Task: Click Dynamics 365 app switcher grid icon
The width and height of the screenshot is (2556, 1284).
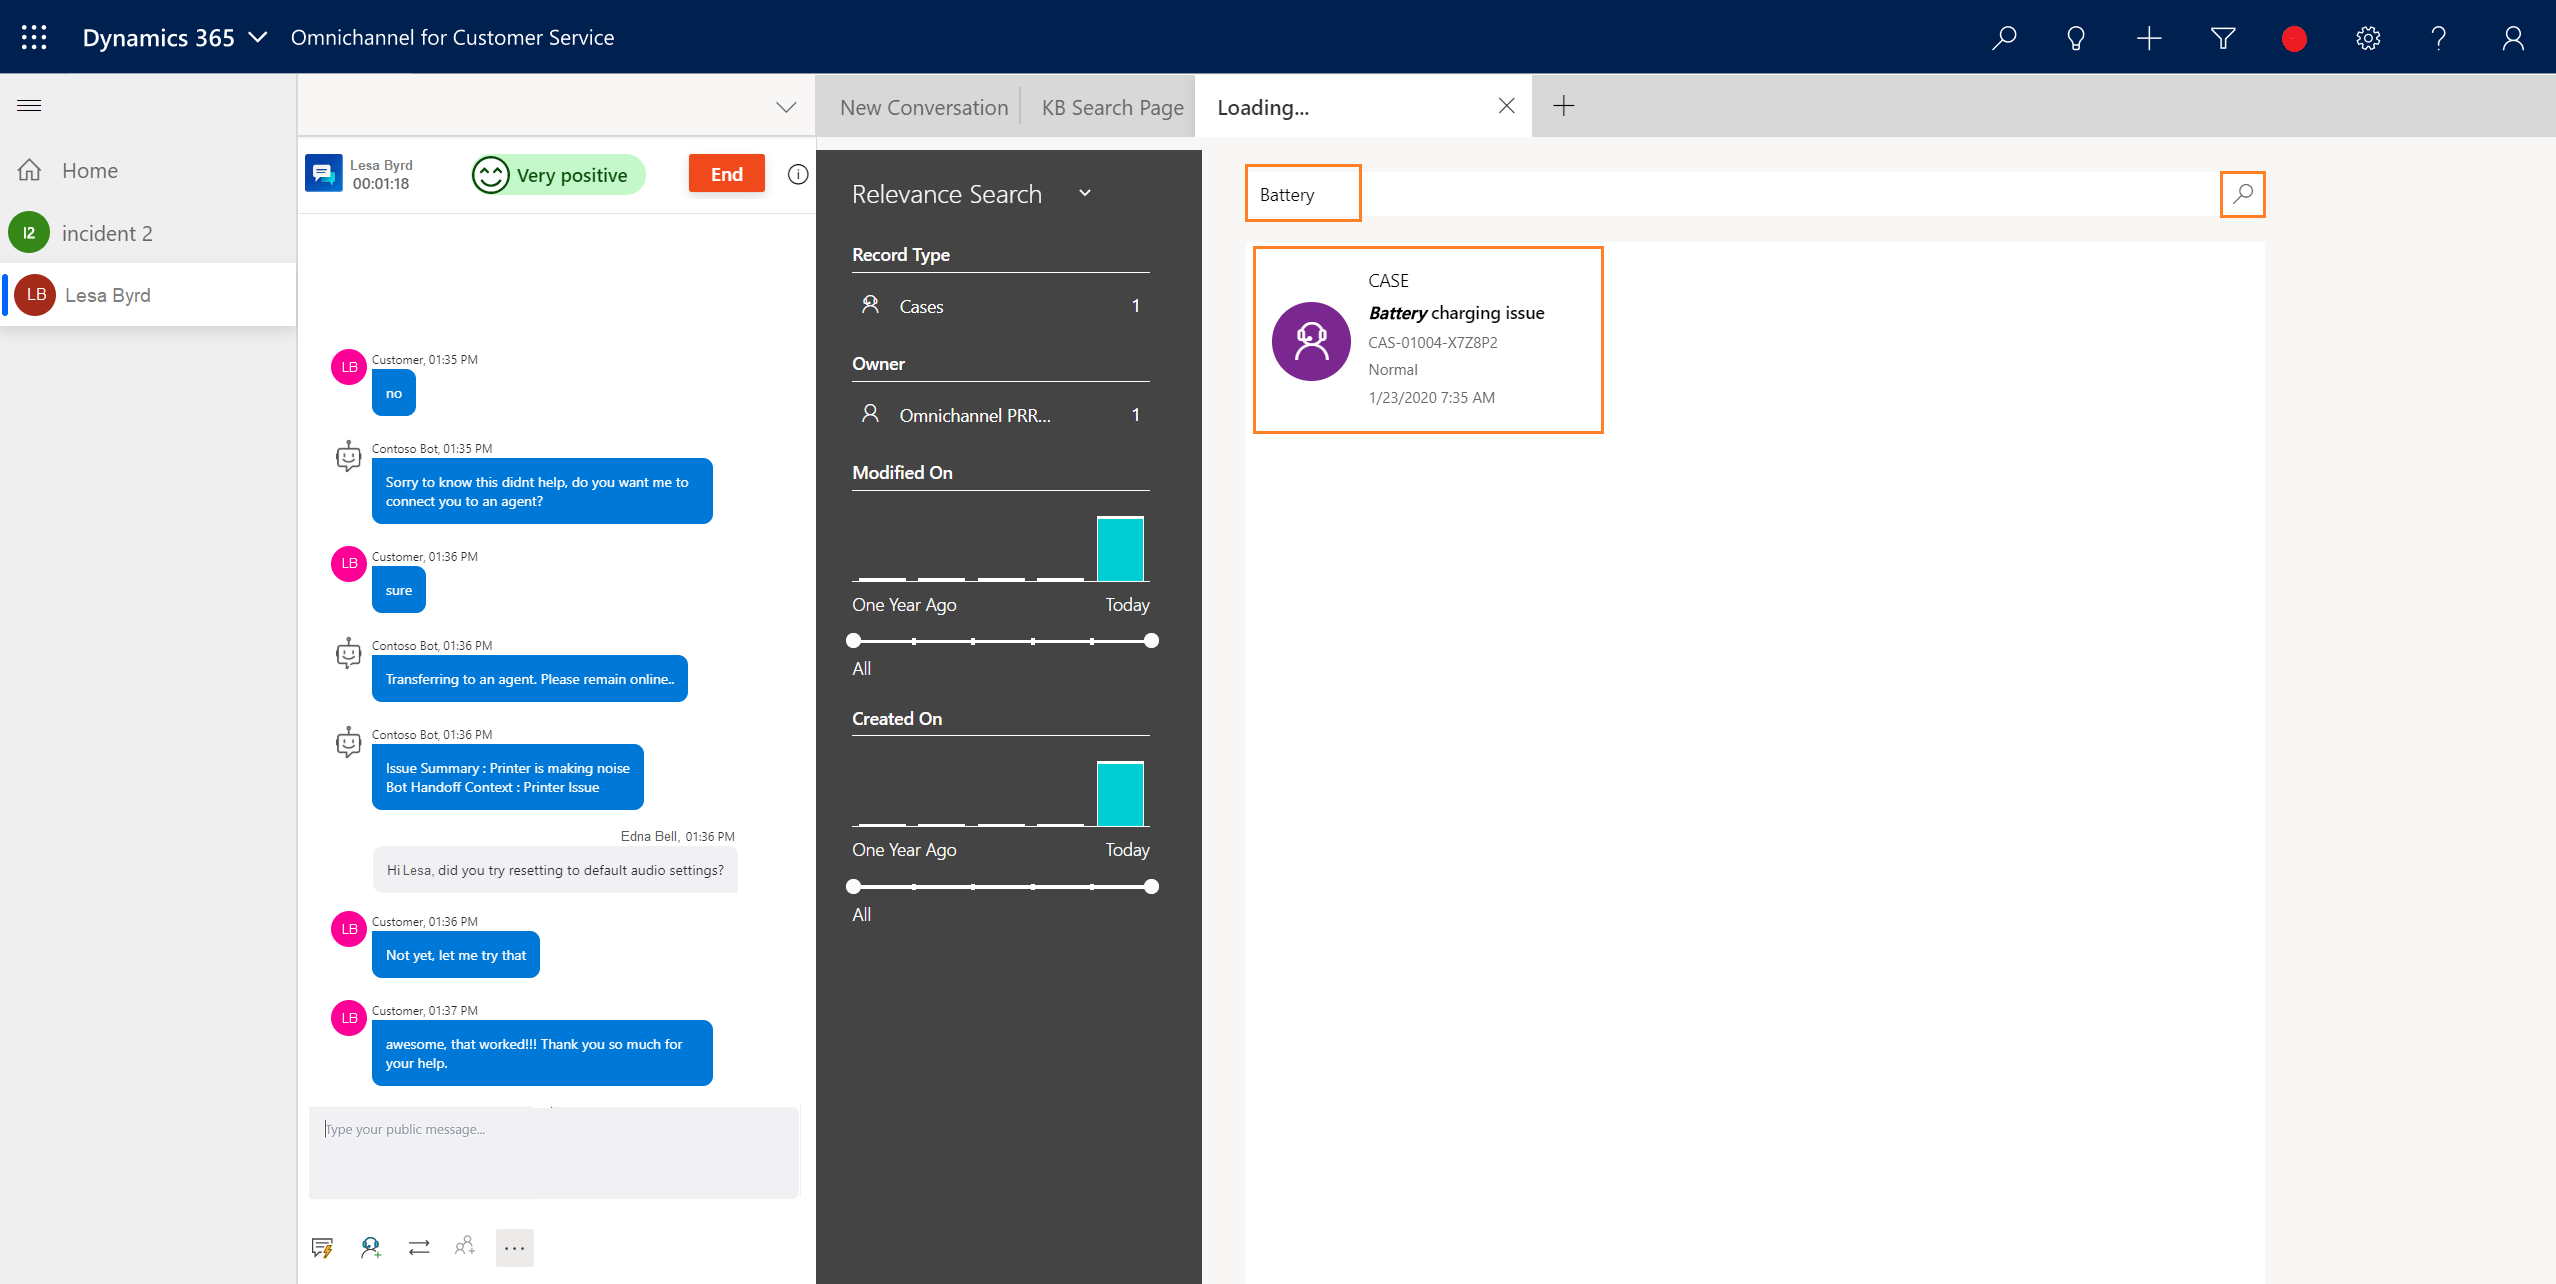Action: [x=33, y=36]
